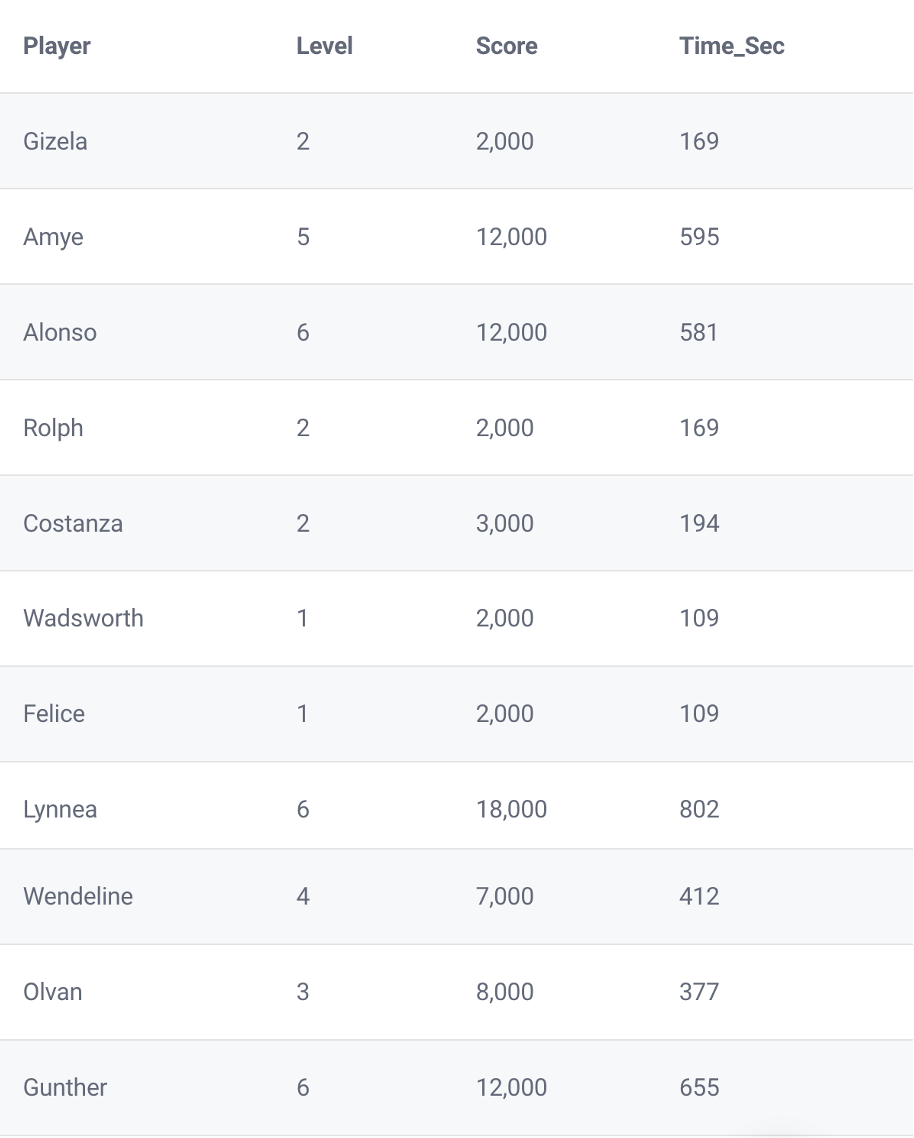Select Lynnea's time value 802
The width and height of the screenshot is (914, 1138).
click(699, 809)
